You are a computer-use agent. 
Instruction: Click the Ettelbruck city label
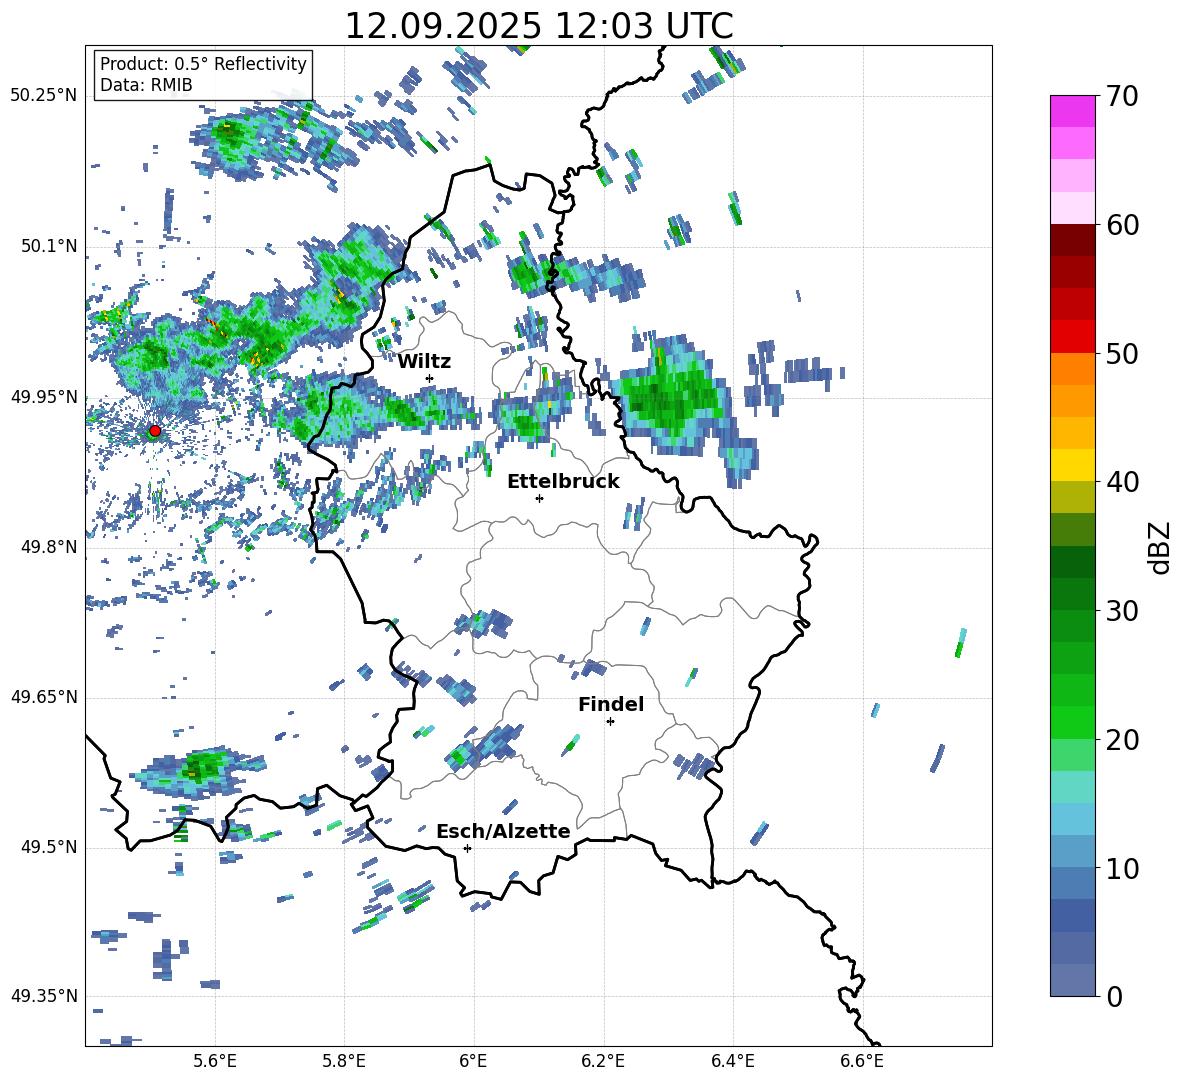click(x=563, y=482)
